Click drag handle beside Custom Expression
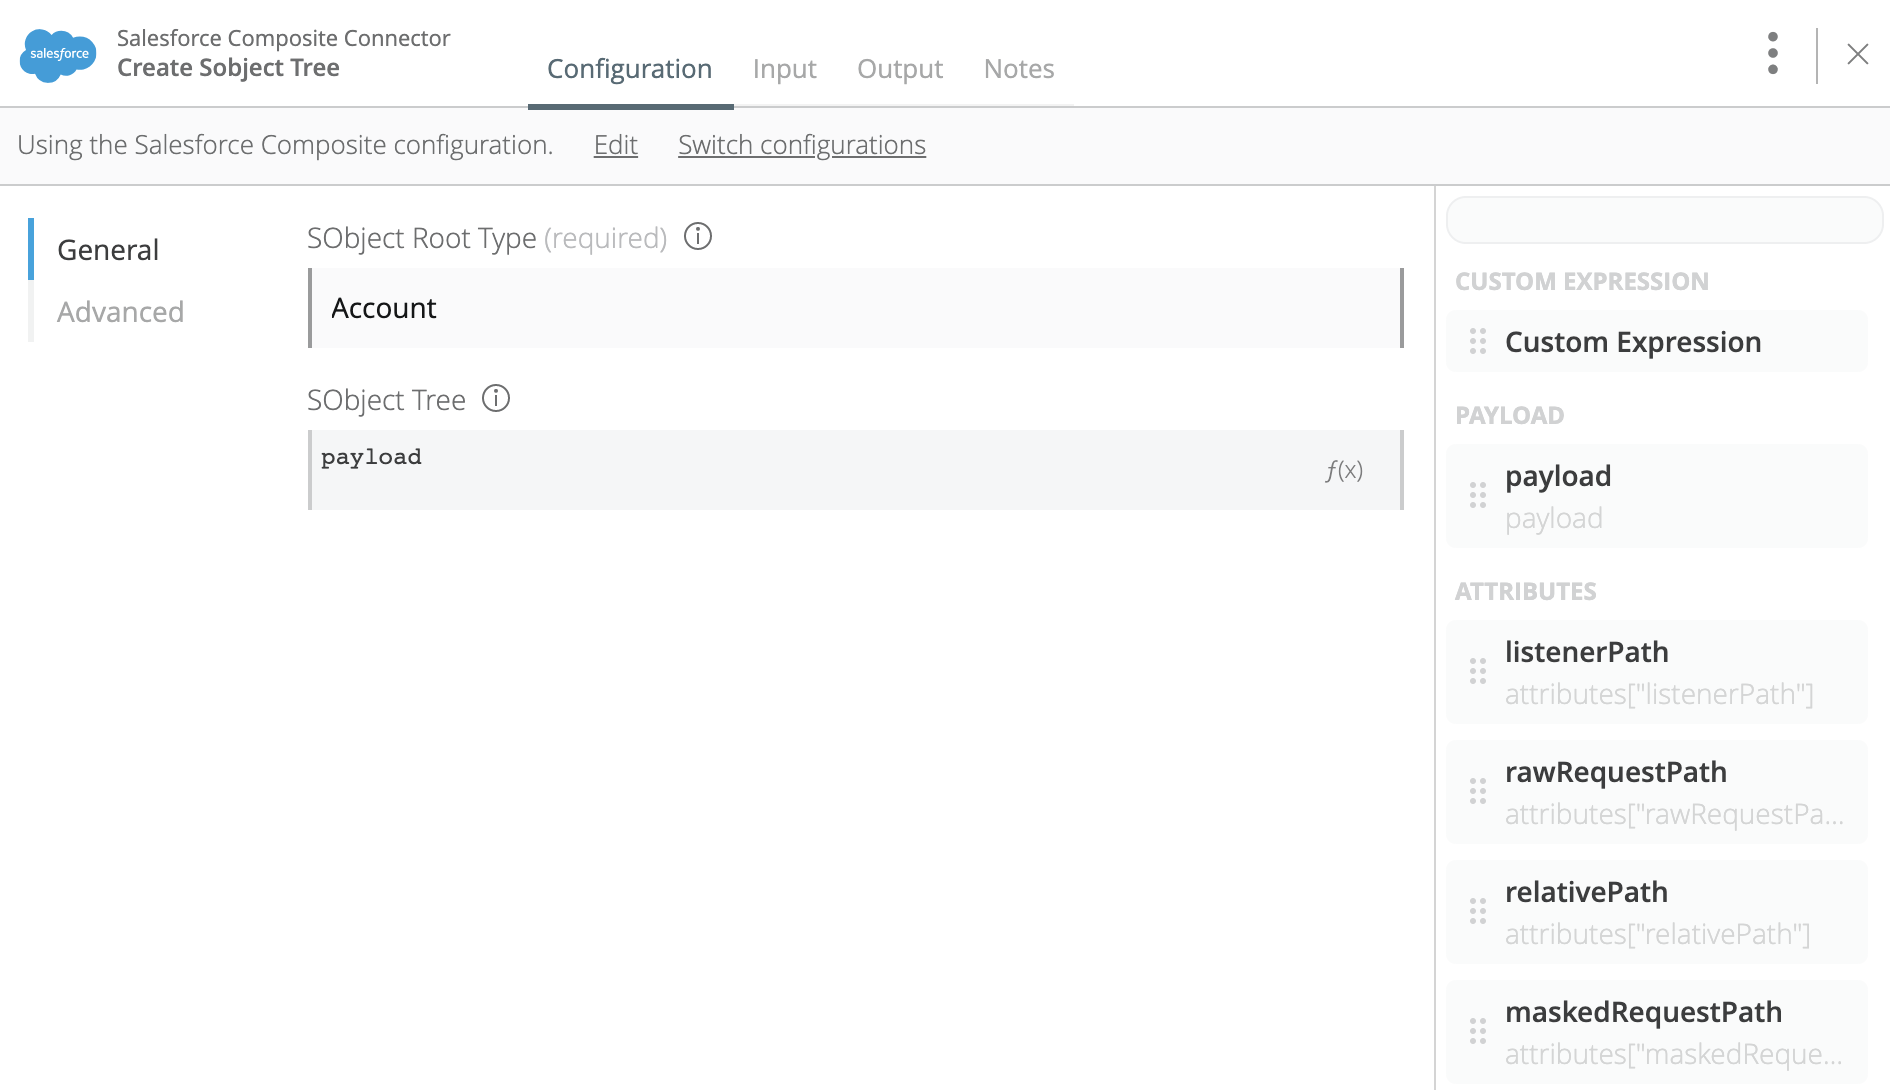Image resolution: width=1890 pixels, height=1090 pixels. pyautogui.click(x=1477, y=342)
